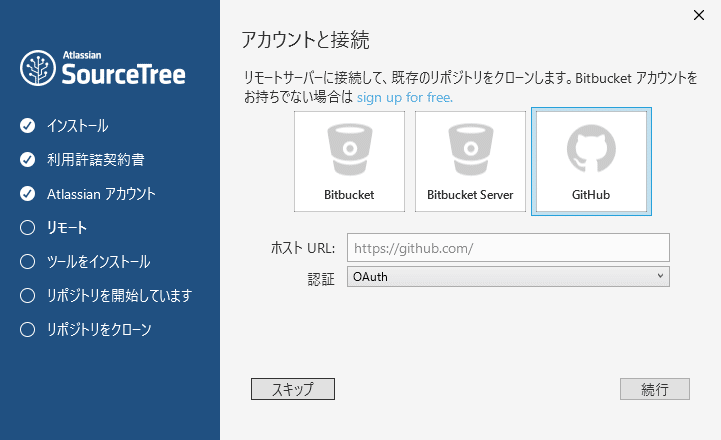Click the リポジトリを開始しています step label
This screenshot has width=721, height=440.
pyautogui.click(x=119, y=296)
